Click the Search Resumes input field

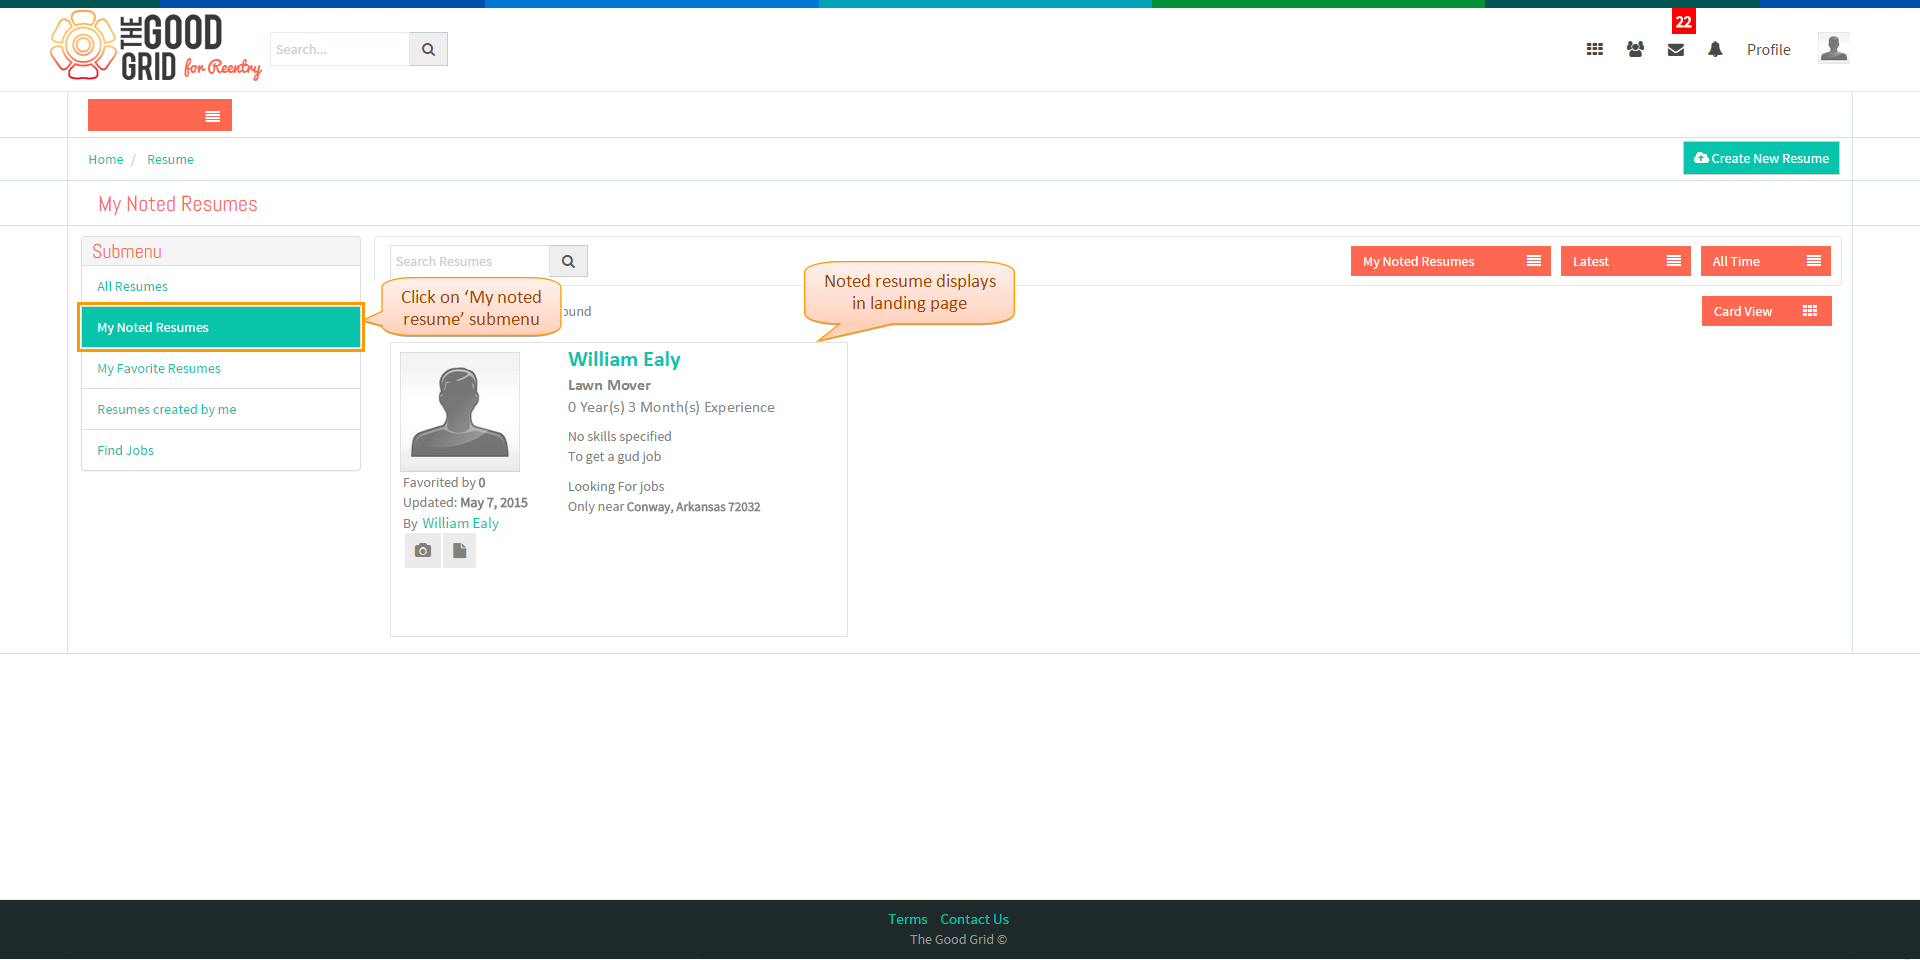coord(470,261)
